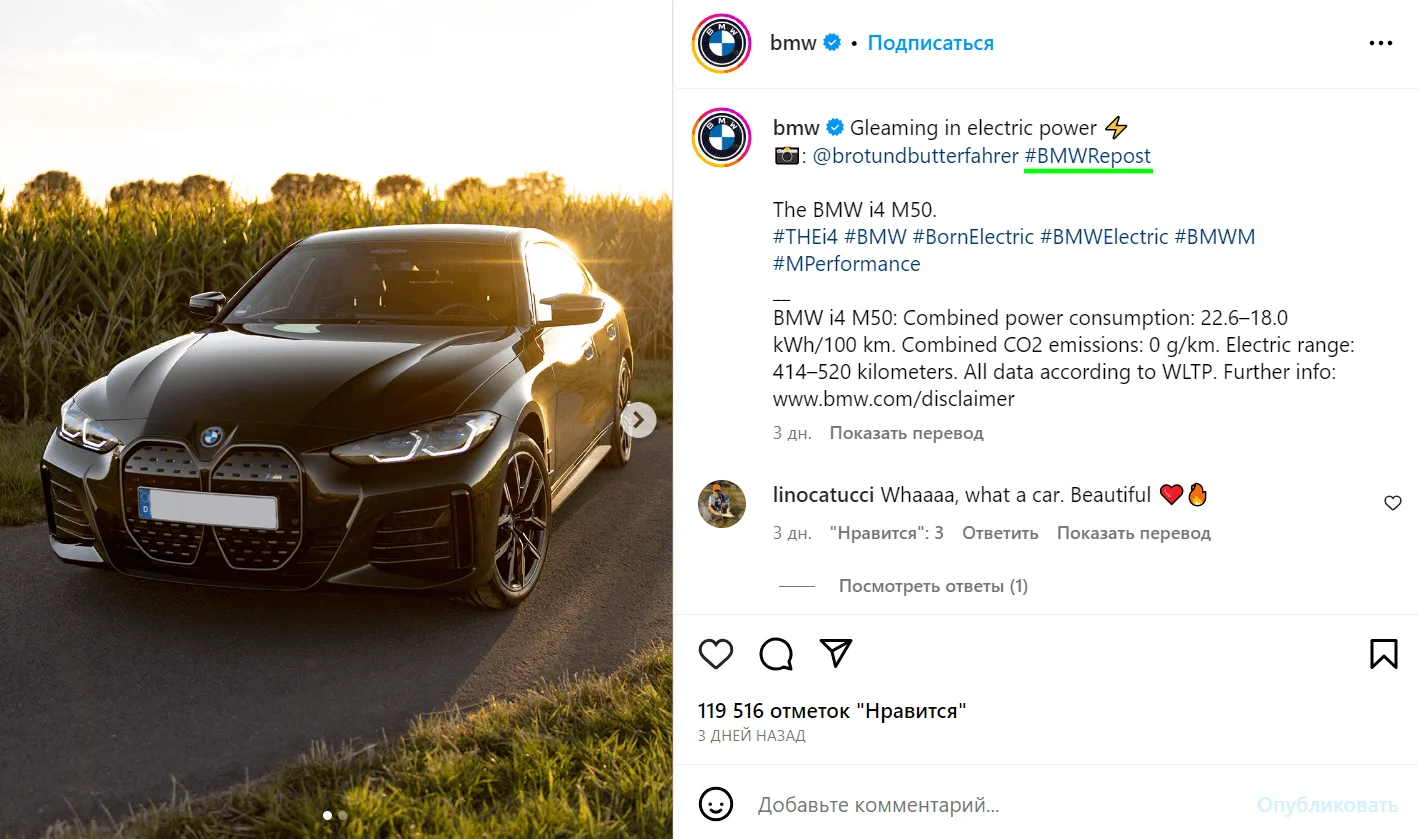Viewport: 1418px width, 839px height.
Task: Follow BMW via "Подписаться" link
Action: [930, 43]
